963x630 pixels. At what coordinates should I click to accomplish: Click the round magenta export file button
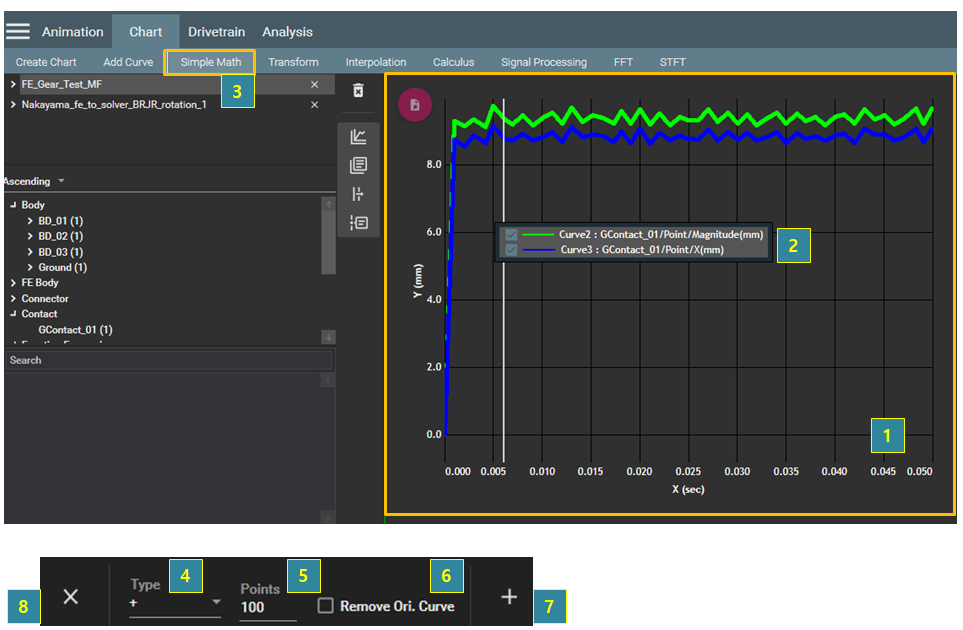(x=414, y=105)
